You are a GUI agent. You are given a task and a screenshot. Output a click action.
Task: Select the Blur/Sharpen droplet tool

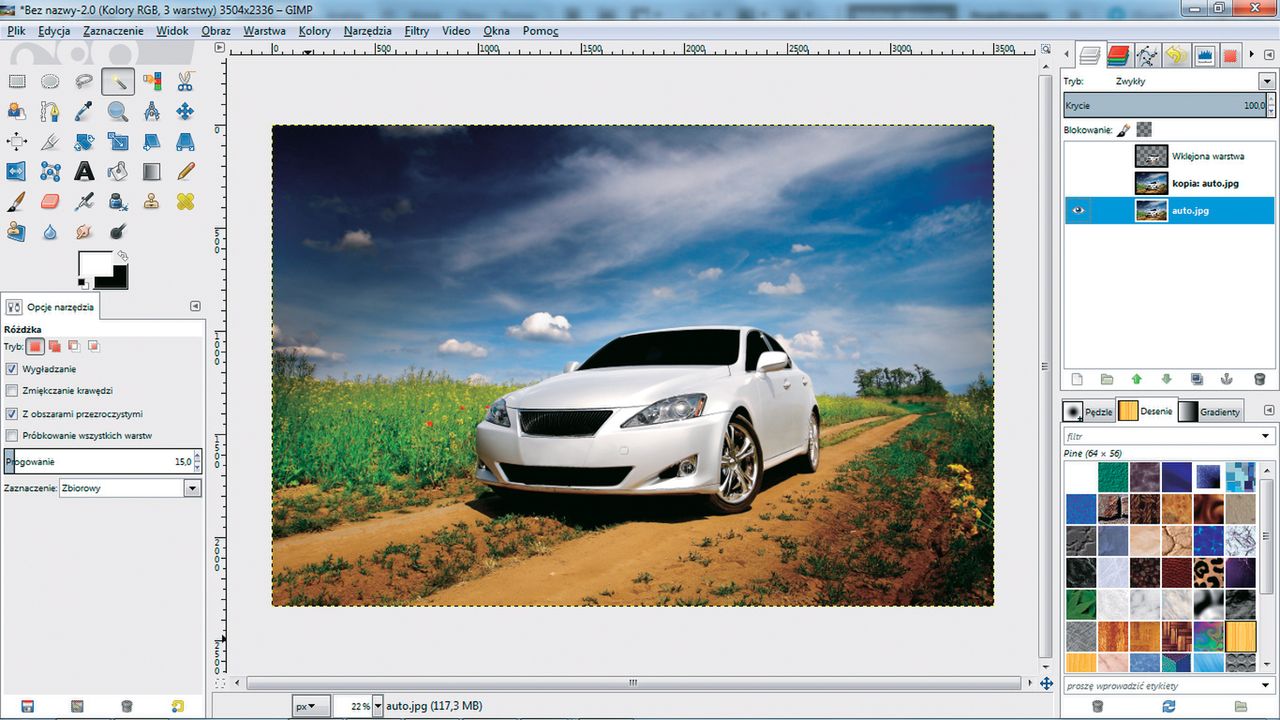[50, 232]
